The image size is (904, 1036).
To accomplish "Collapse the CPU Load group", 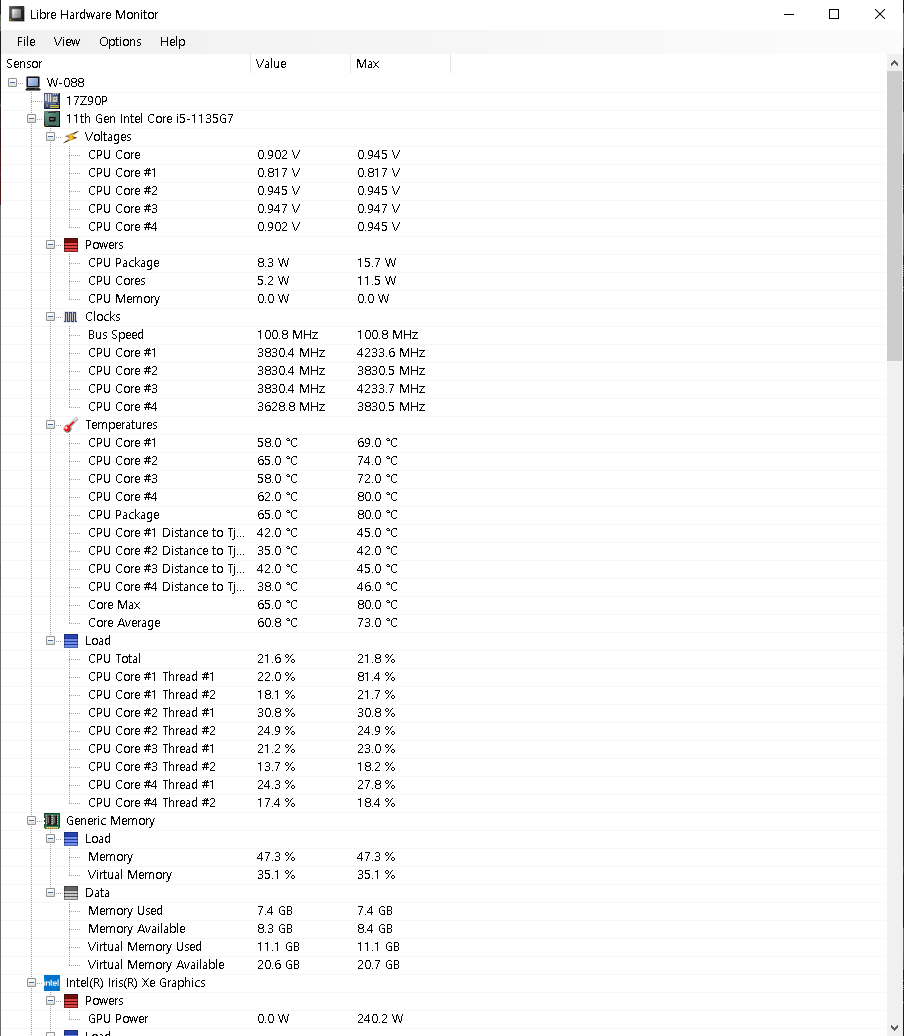I will [x=50, y=641].
